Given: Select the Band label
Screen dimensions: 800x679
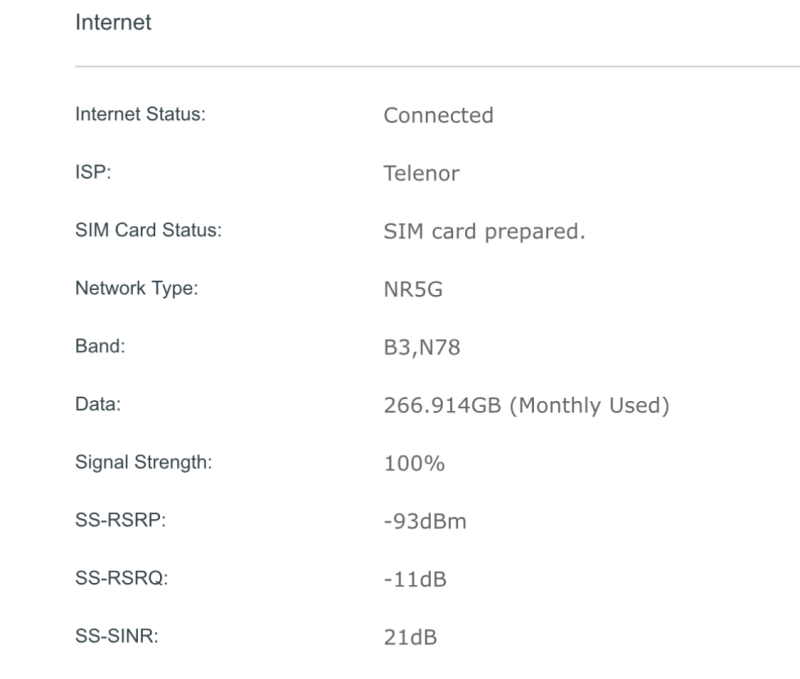Looking at the screenshot, I should [100, 346].
